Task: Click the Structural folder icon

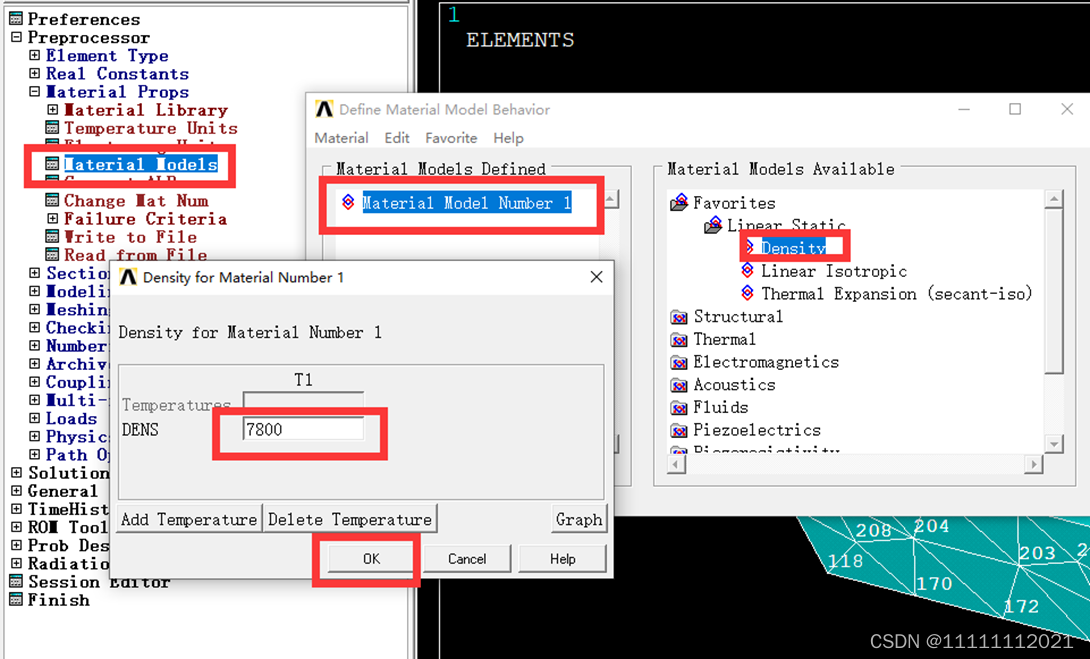Action: tap(678, 317)
